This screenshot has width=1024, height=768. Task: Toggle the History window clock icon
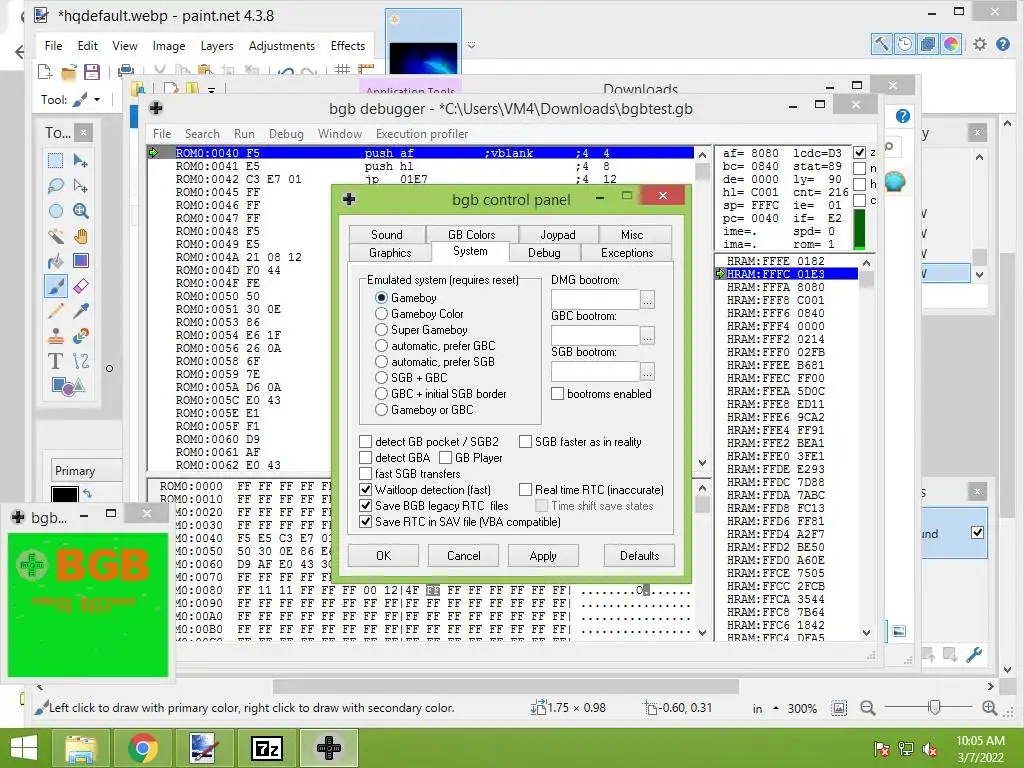point(904,44)
